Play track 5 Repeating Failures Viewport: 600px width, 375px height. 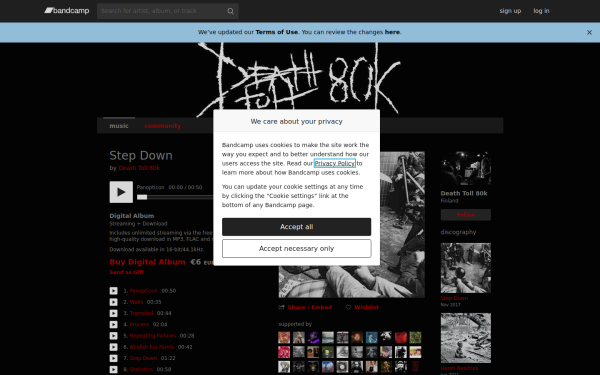click(114, 336)
